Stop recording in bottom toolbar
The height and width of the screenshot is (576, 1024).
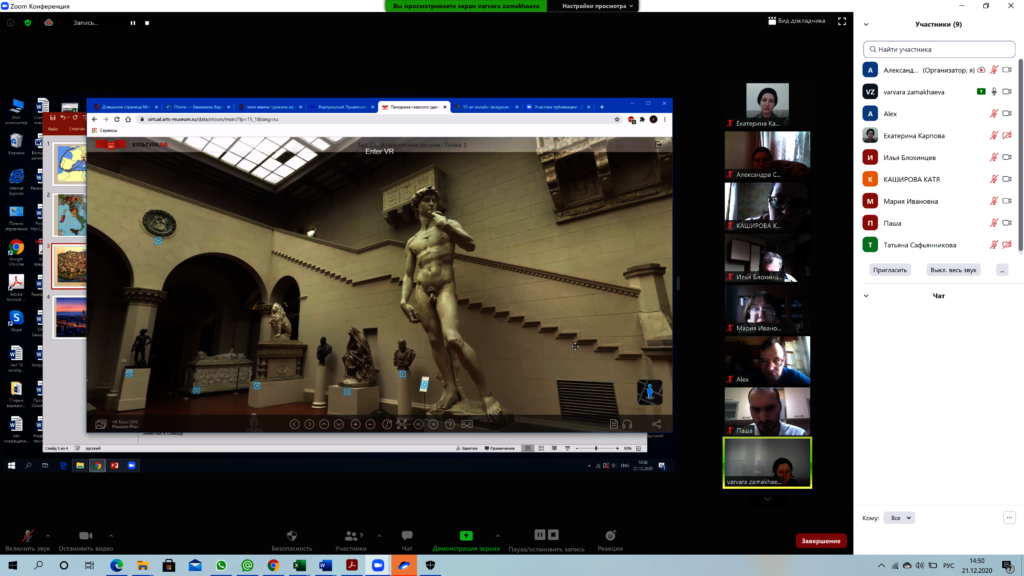(553, 535)
